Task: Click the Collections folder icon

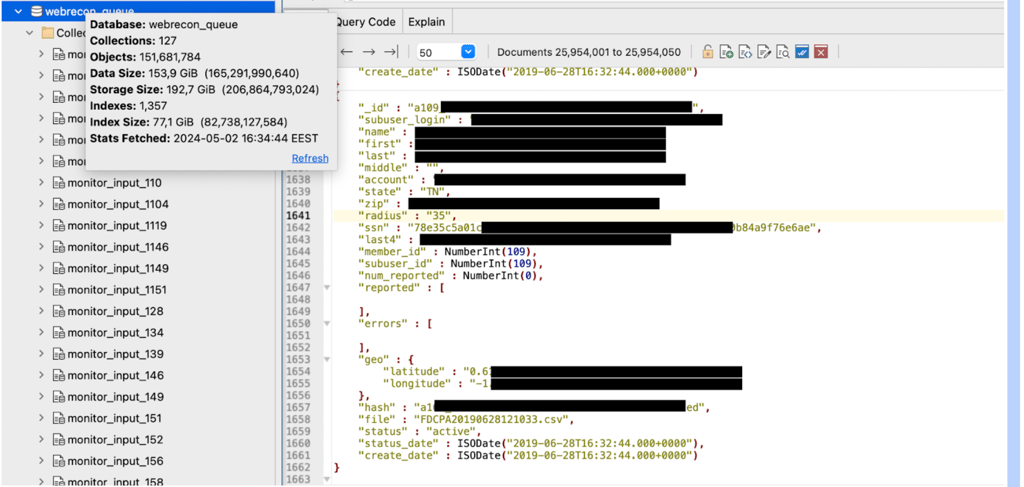Action: (x=47, y=33)
